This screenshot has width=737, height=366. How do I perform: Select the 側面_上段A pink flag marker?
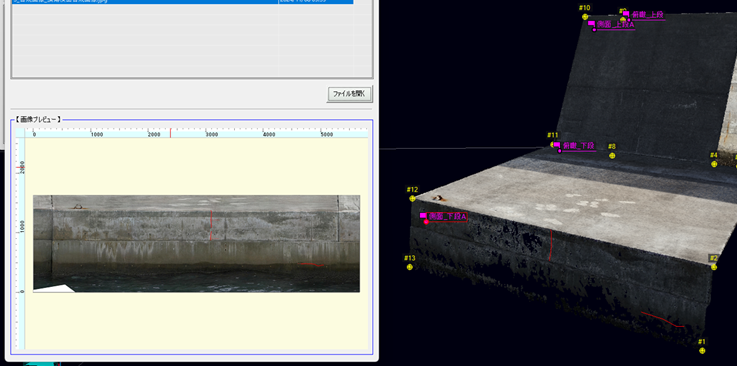click(x=591, y=23)
